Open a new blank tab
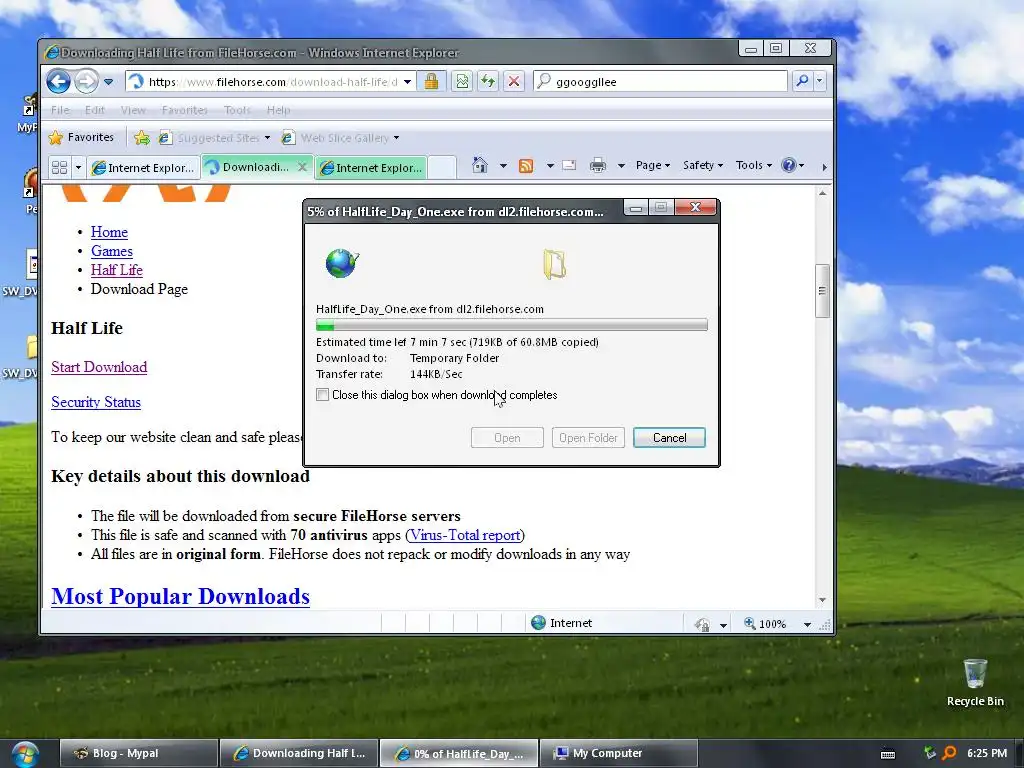 [x=441, y=168]
